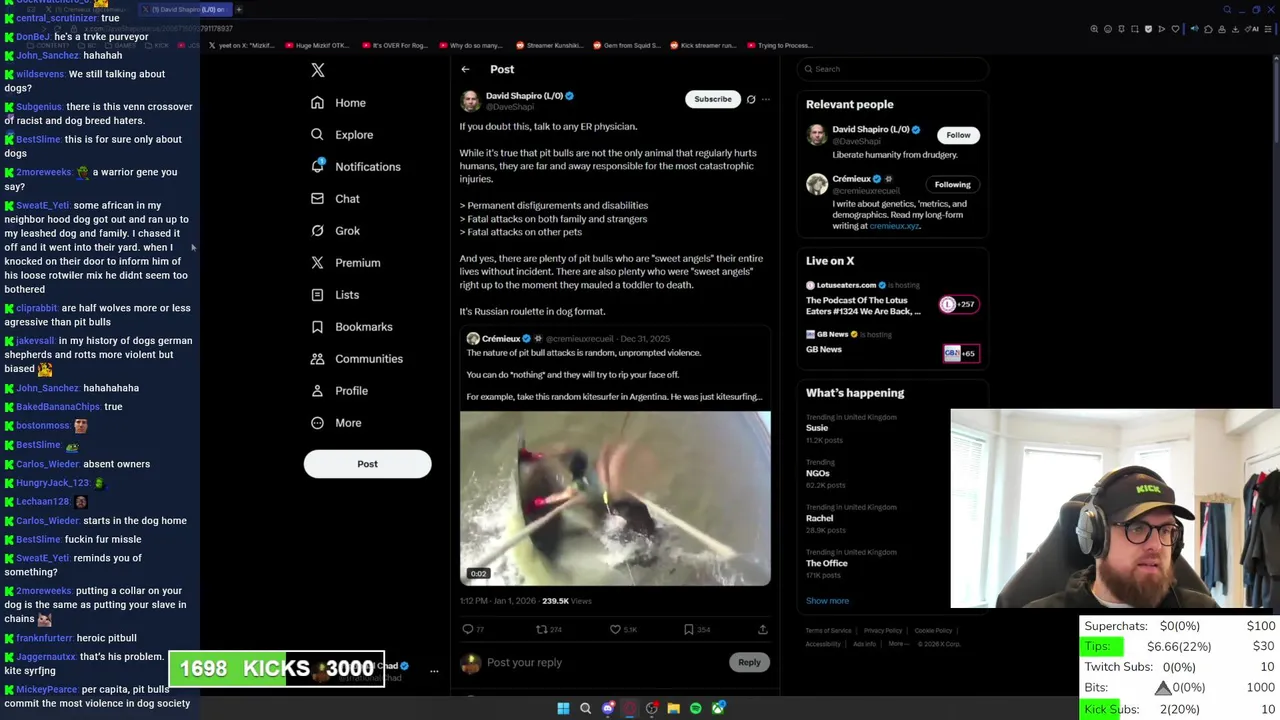Open Discord from the taskbar
1280x720 pixels.
607,709
